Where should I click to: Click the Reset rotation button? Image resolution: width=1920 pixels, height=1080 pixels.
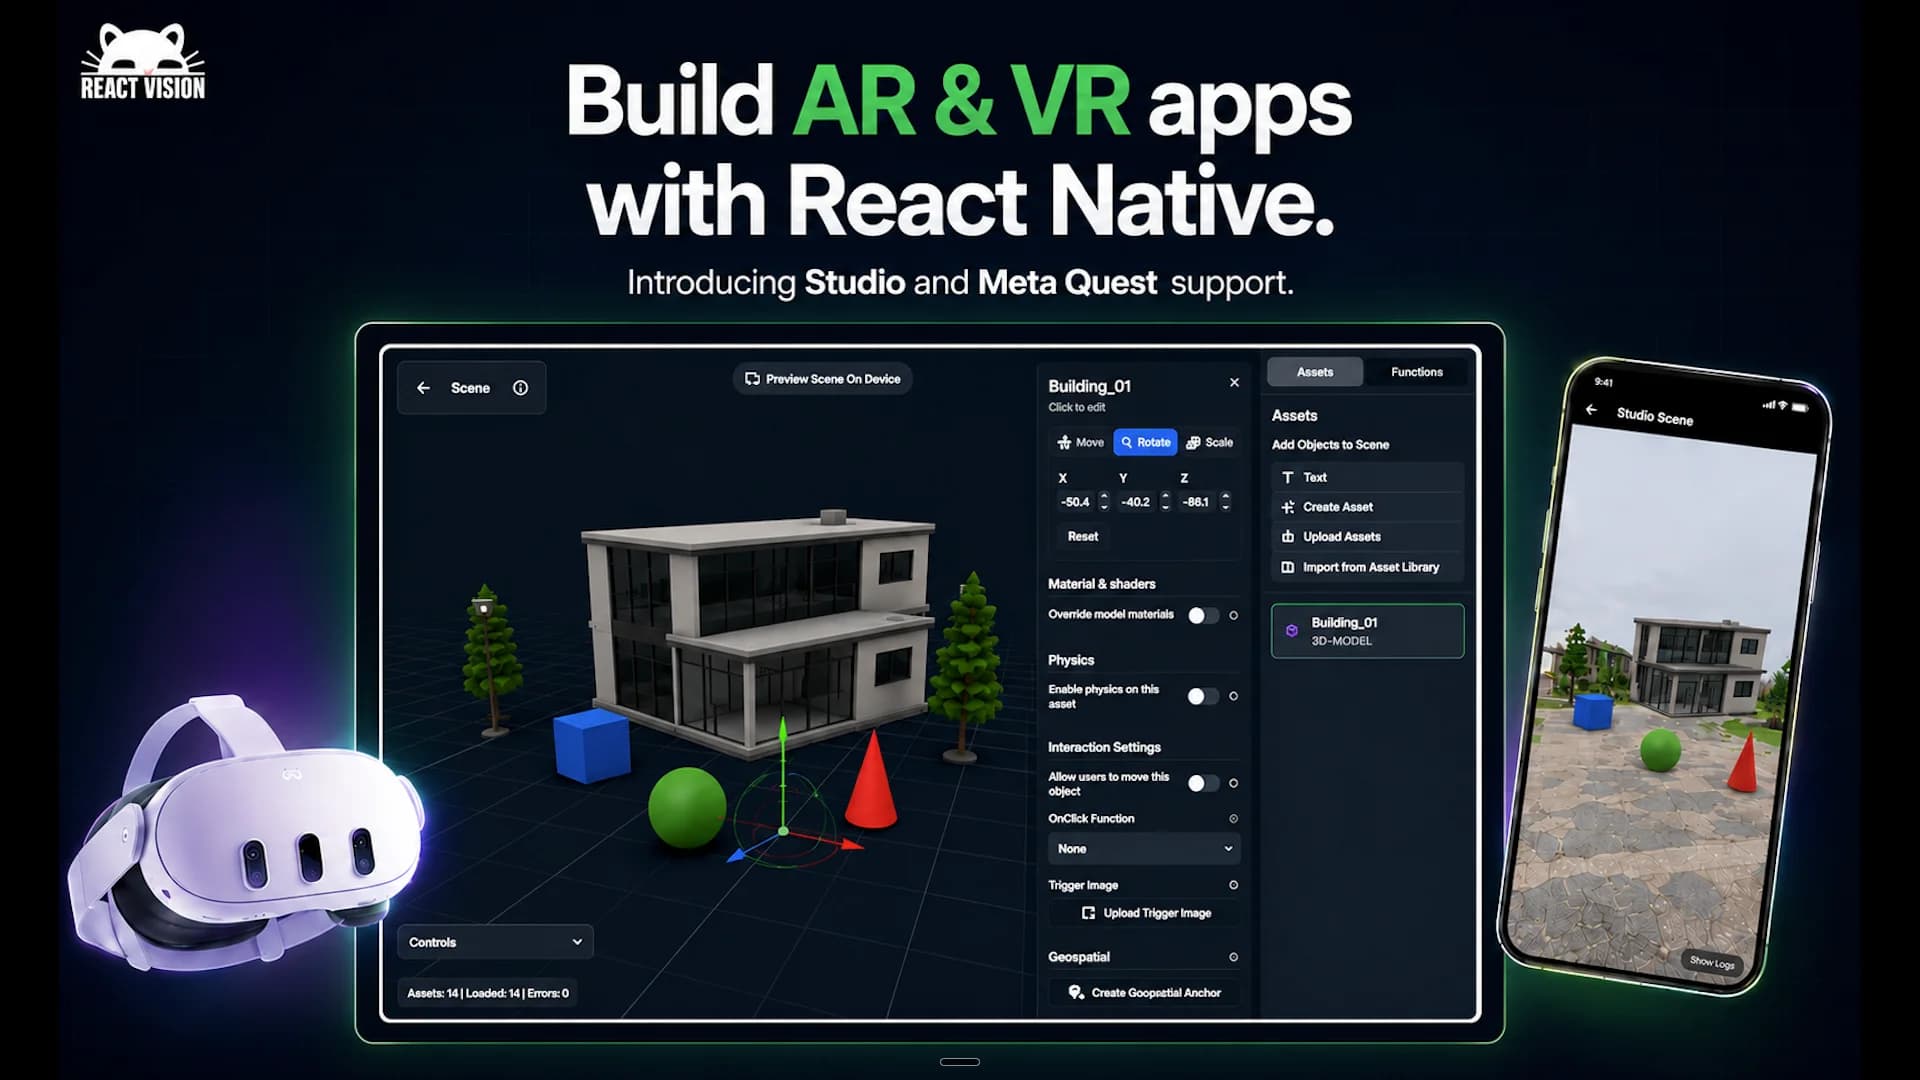pos(1083,537)
